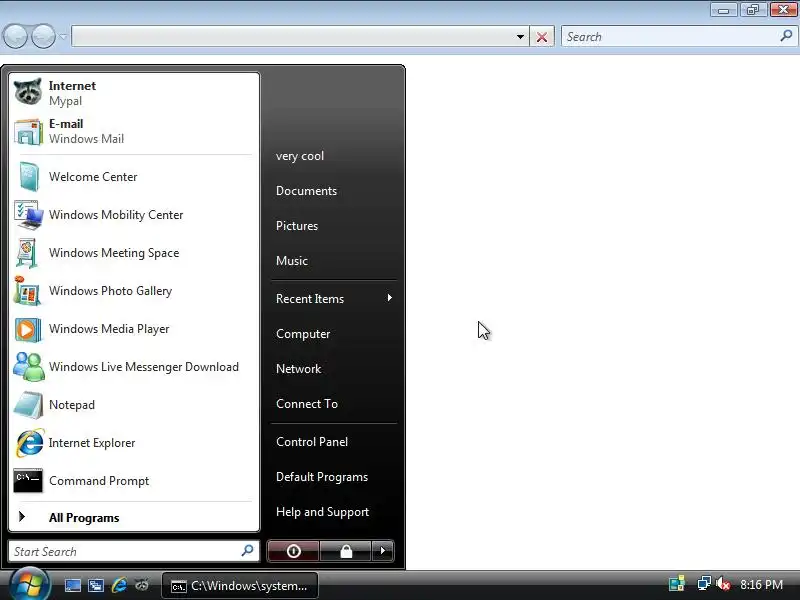800x600 pixels.
Task: Open recent pages dropdown next to Forward
Action: pyautogui.click(x=63, y=37)
